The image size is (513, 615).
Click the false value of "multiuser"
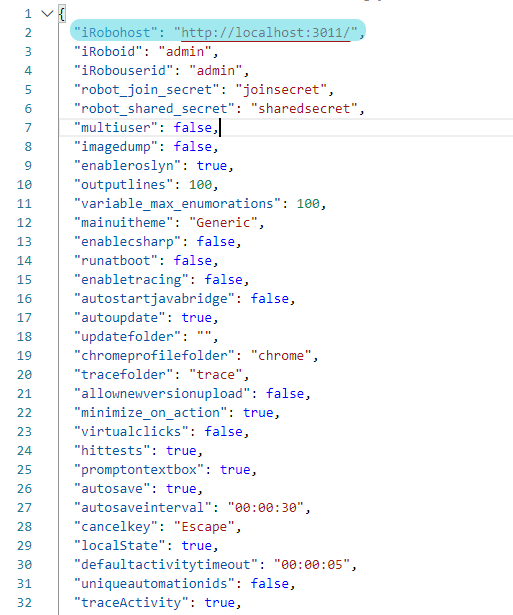coord(193,127)
